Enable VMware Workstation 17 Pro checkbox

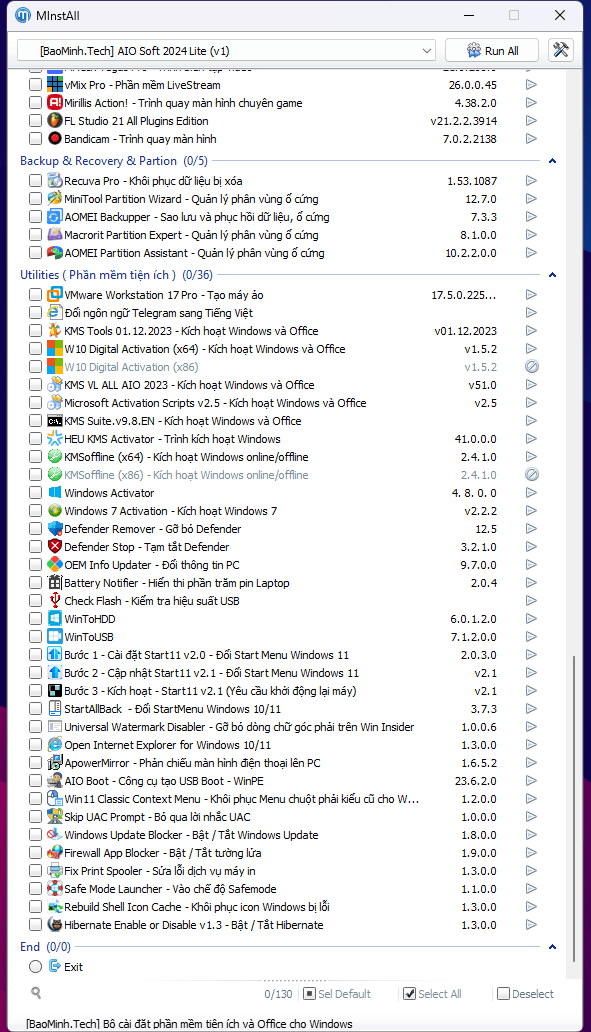36,295
